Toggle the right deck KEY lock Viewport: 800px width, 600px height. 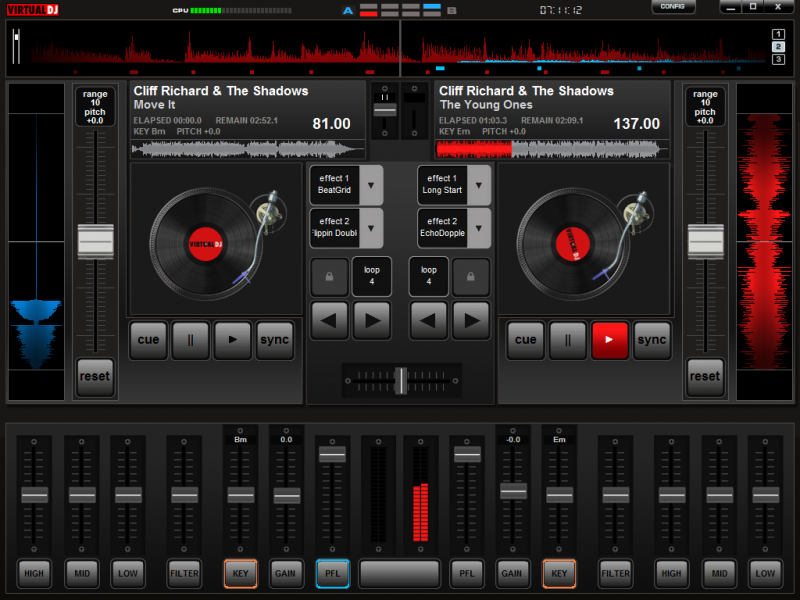click(559, 573)
